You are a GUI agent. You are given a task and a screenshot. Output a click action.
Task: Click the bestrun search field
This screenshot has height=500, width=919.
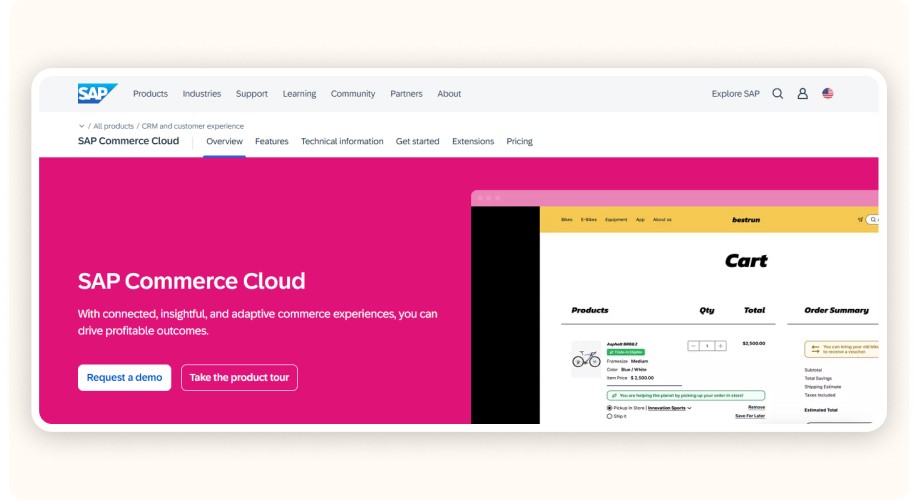pos(872,220)
